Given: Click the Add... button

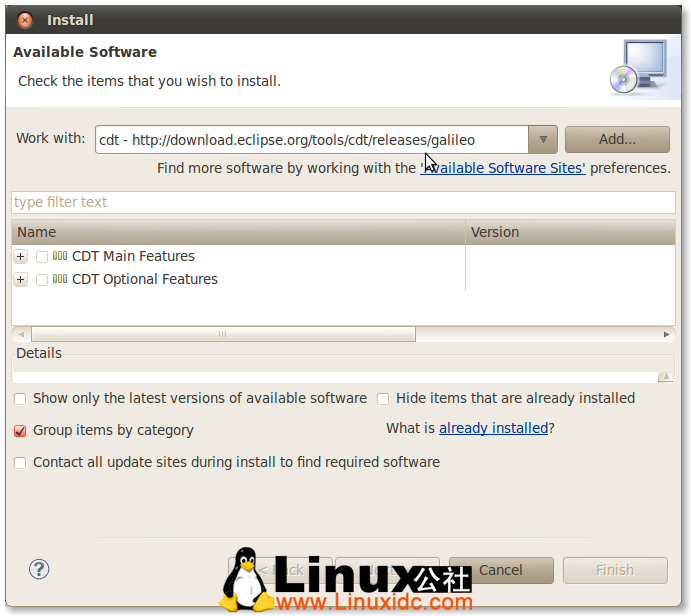Looking at the screenshot, I should tap(617, 140).
